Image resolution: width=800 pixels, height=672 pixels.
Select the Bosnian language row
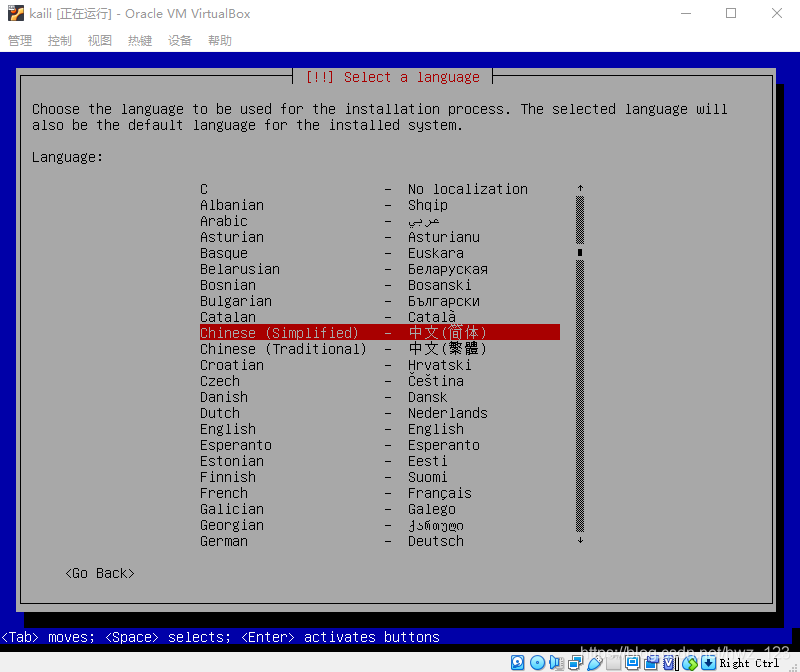click(x=380, y=285)
